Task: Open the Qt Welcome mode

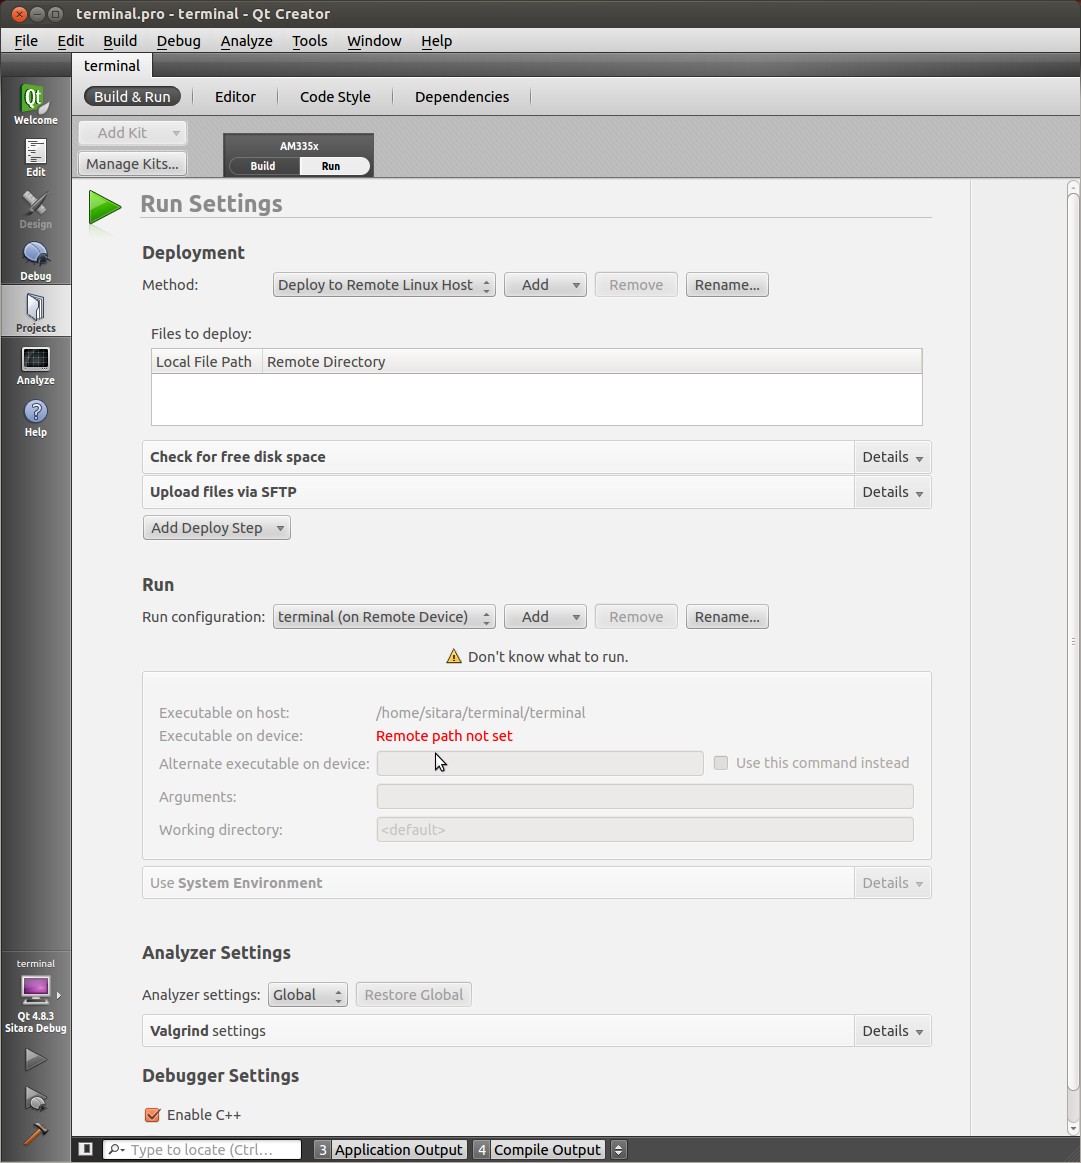Action: pyautogui.click(x=35, y=105)
